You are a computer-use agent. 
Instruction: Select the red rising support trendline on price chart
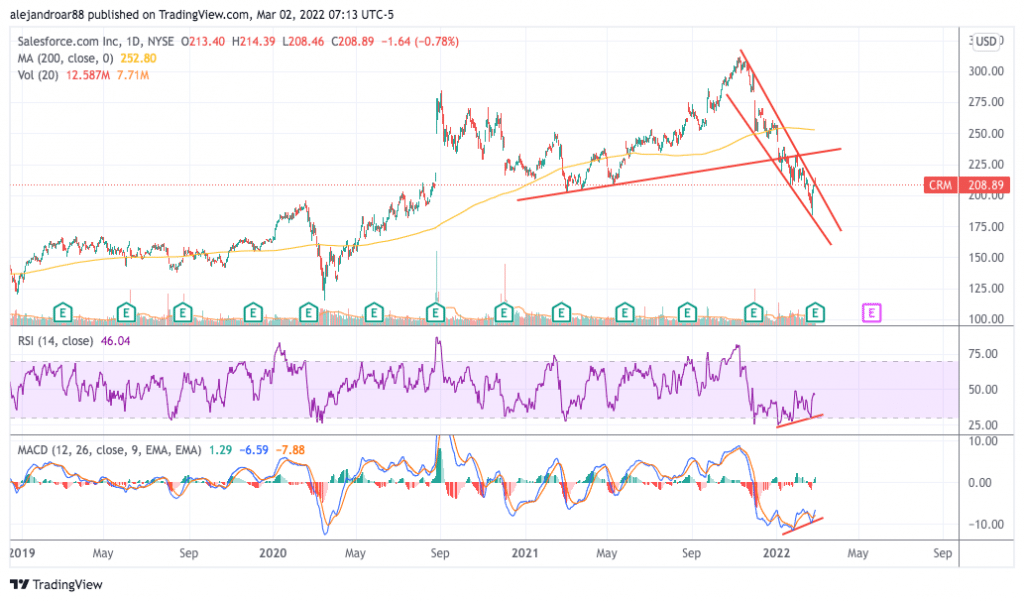click(679, 174)
